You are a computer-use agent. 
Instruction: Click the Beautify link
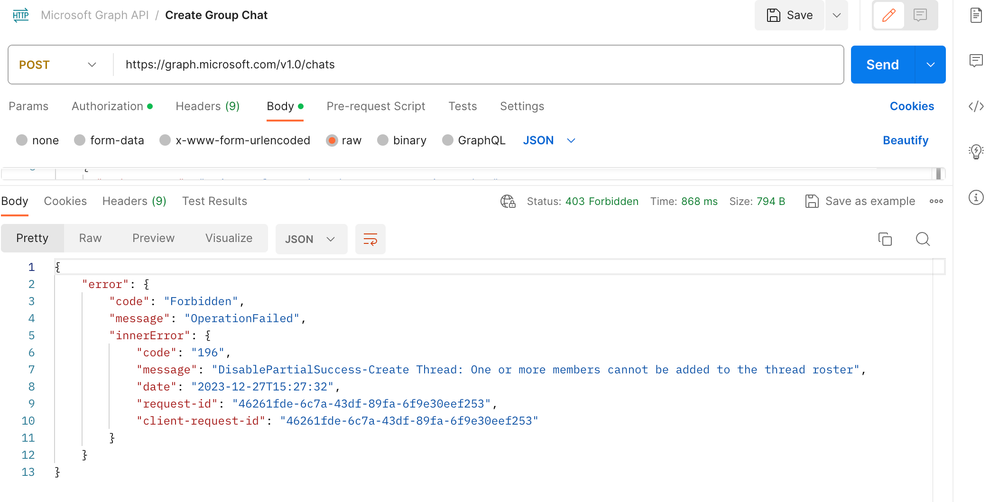pyautogui.click(x=905, y=140)
